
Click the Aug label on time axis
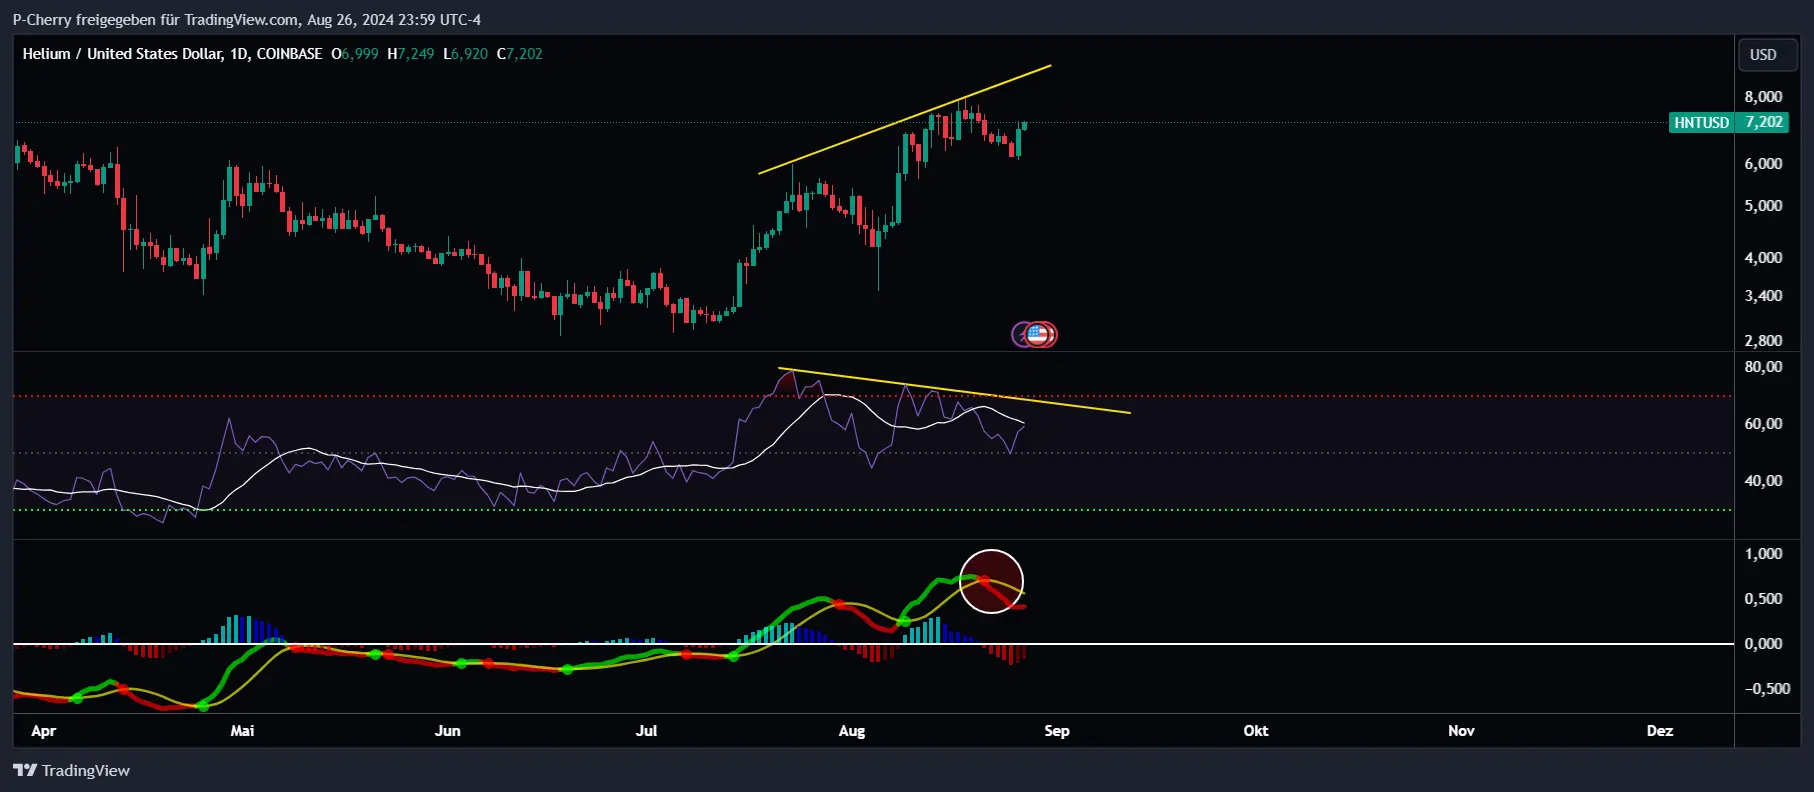pyautogui.click(x=852, y=731)
